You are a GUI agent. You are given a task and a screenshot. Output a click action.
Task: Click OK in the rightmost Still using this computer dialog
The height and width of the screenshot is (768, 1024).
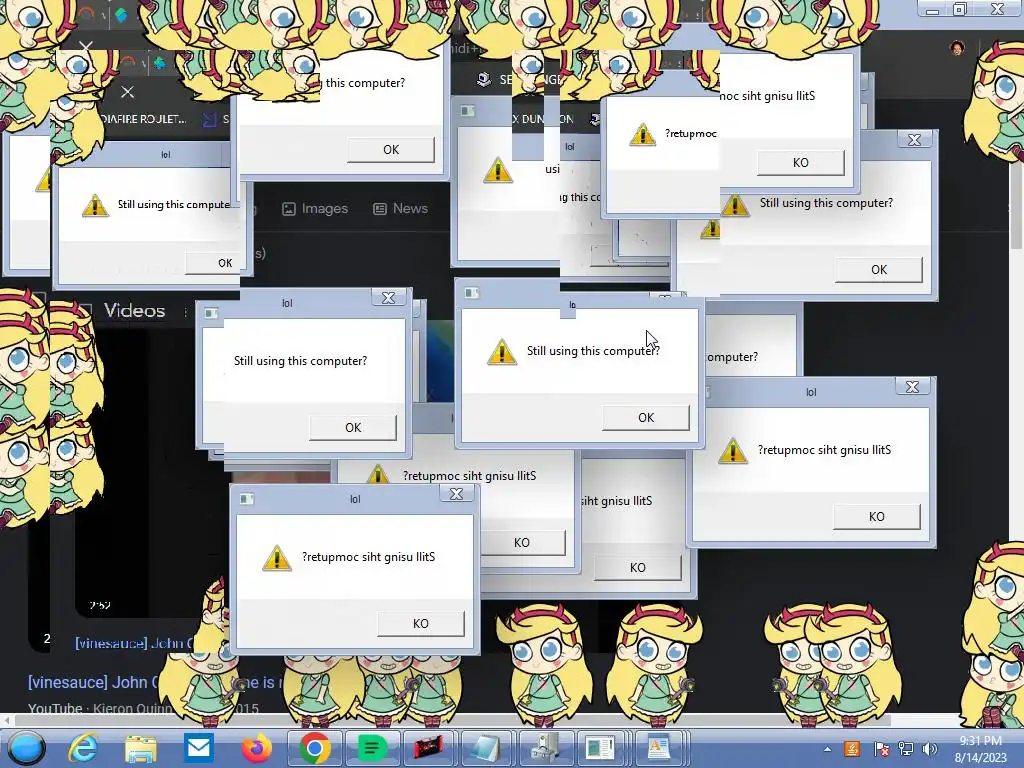coord(878,269)
